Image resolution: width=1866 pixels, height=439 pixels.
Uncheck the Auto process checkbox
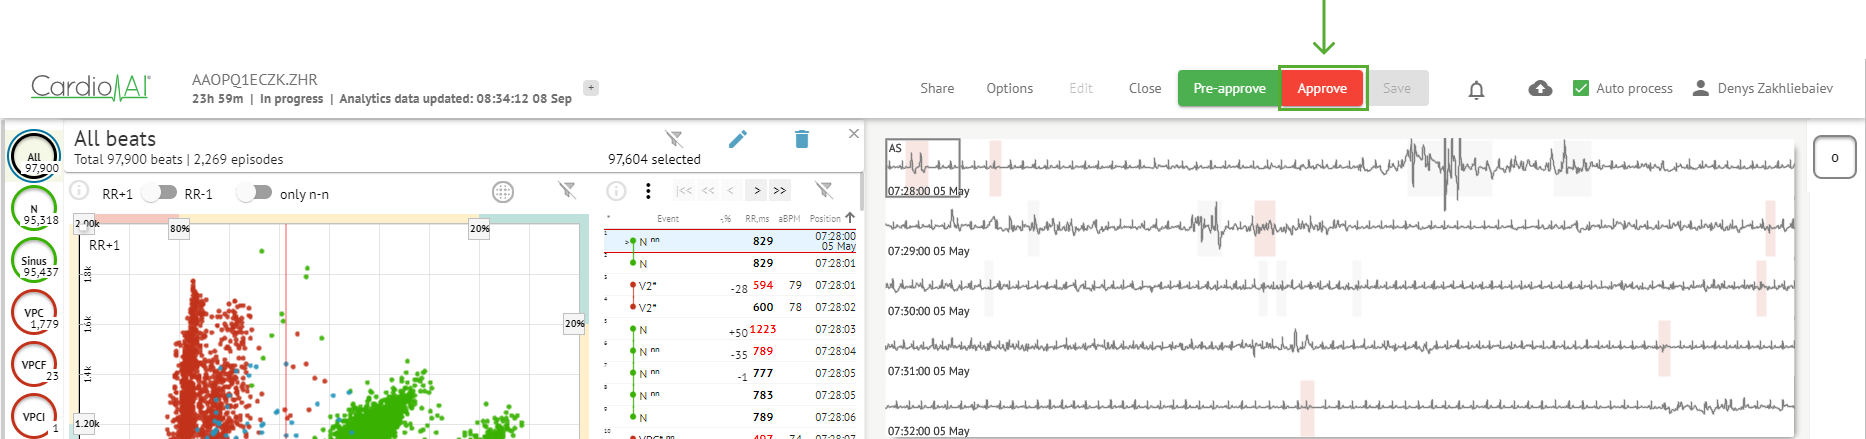point(1581,88)
